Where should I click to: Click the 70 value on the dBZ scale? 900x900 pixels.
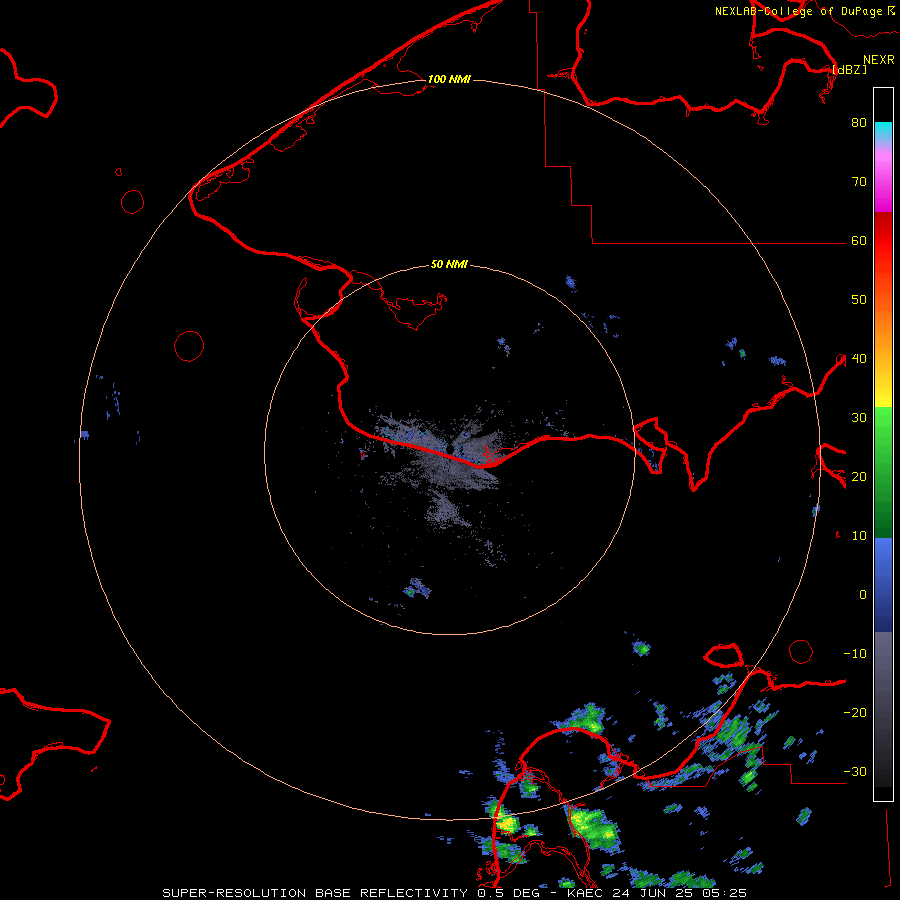tap(859, 181)
